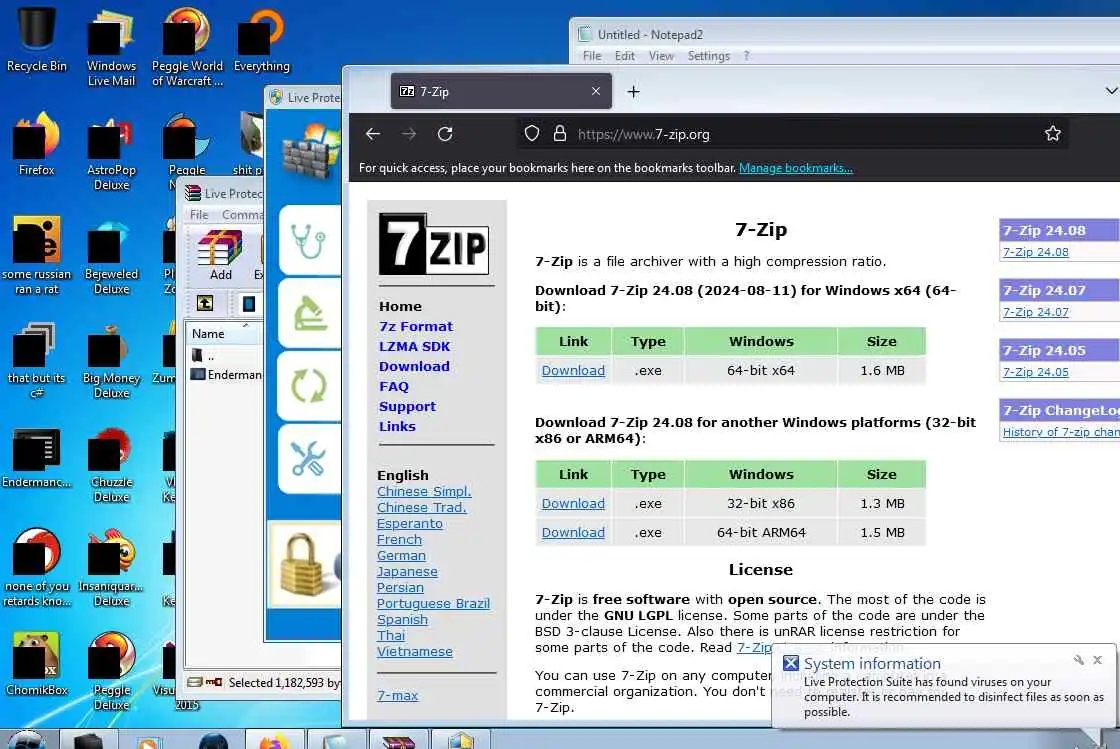
Task: Switch language to Vietnamese
Action: (x=415, y=651)
